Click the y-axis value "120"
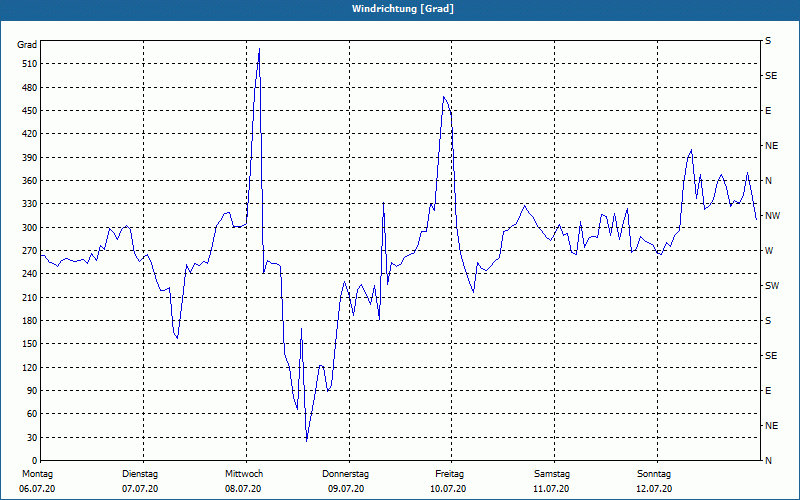The height and width of the screenshot is (500, 800). pos(28,367)
